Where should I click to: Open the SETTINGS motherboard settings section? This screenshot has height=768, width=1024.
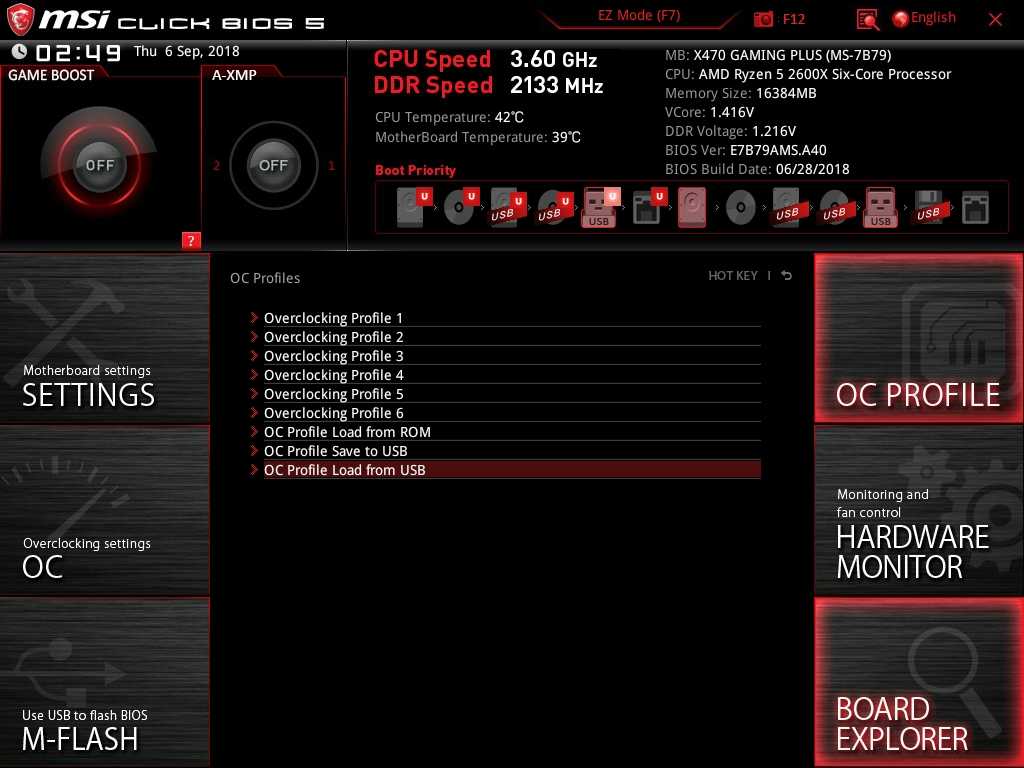pos(105,338)
